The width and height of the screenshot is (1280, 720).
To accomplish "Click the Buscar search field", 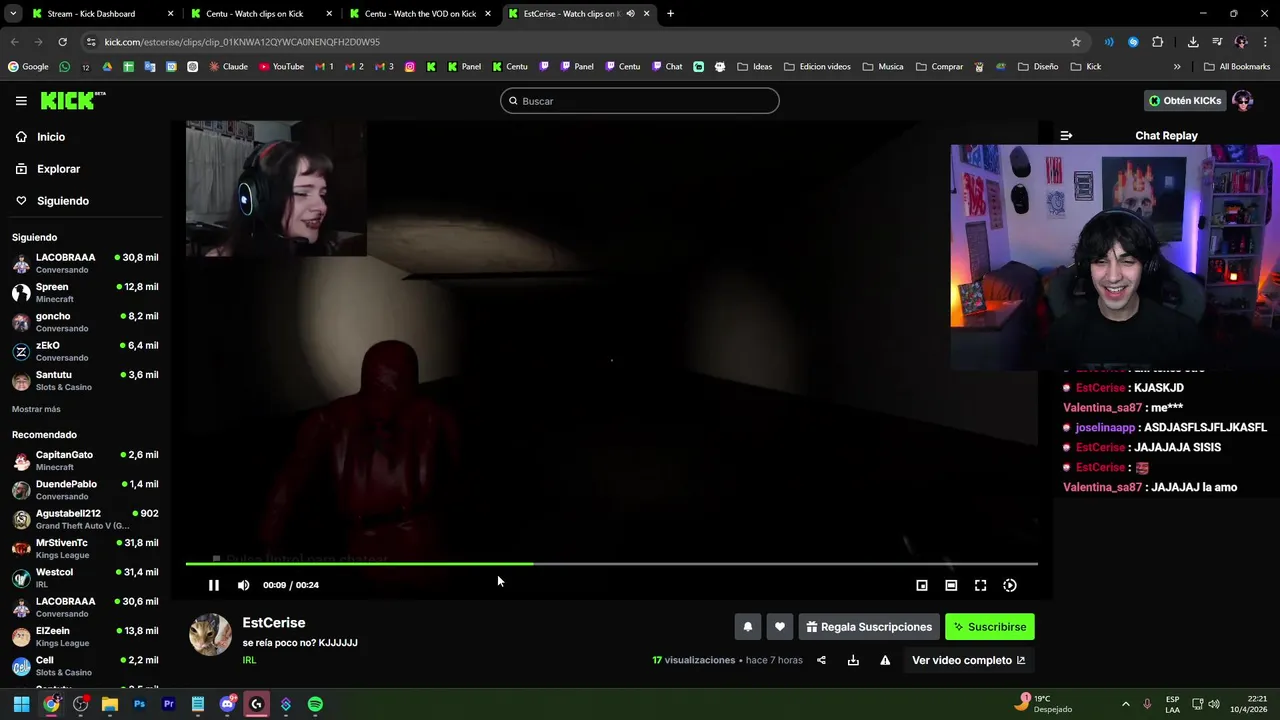I will pos(640,101).
